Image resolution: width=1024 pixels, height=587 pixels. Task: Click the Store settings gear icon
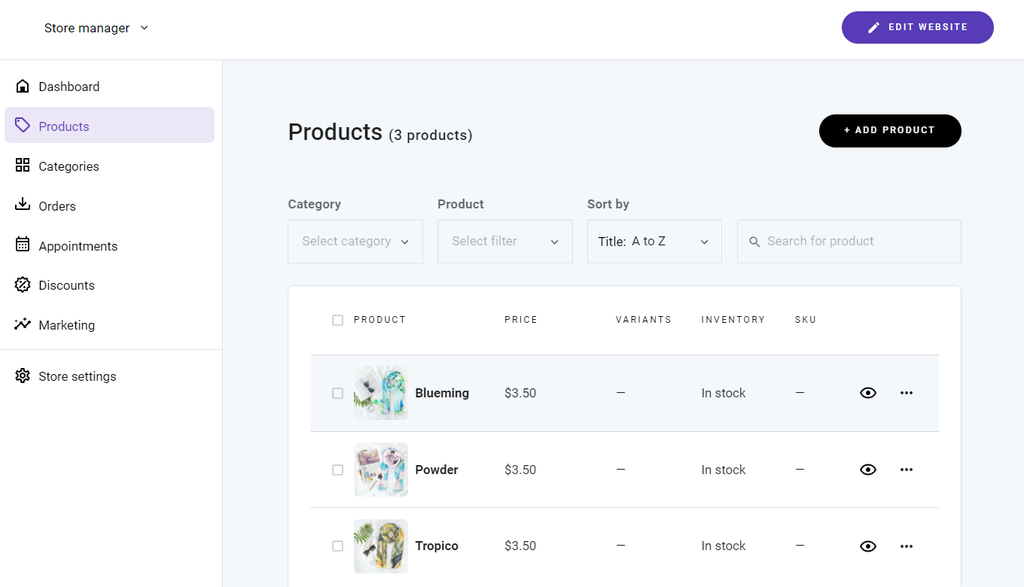coord(23,376)
